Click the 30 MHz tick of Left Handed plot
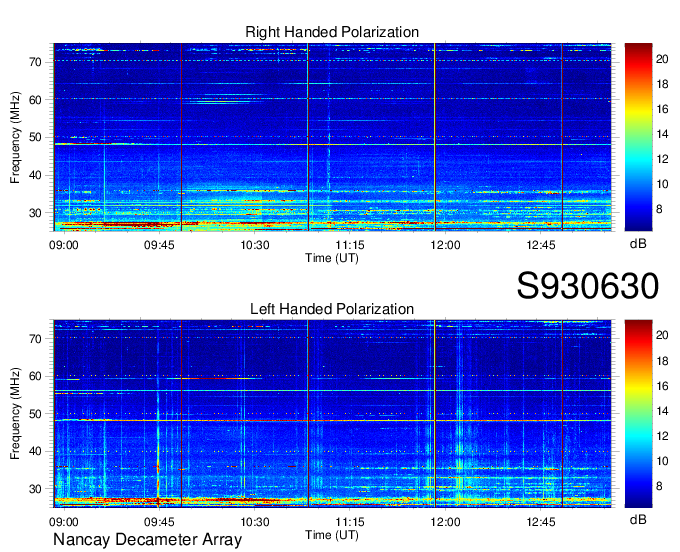Image resolution: width=680 pixels, height=552 pixels. [x=36, y=489]
